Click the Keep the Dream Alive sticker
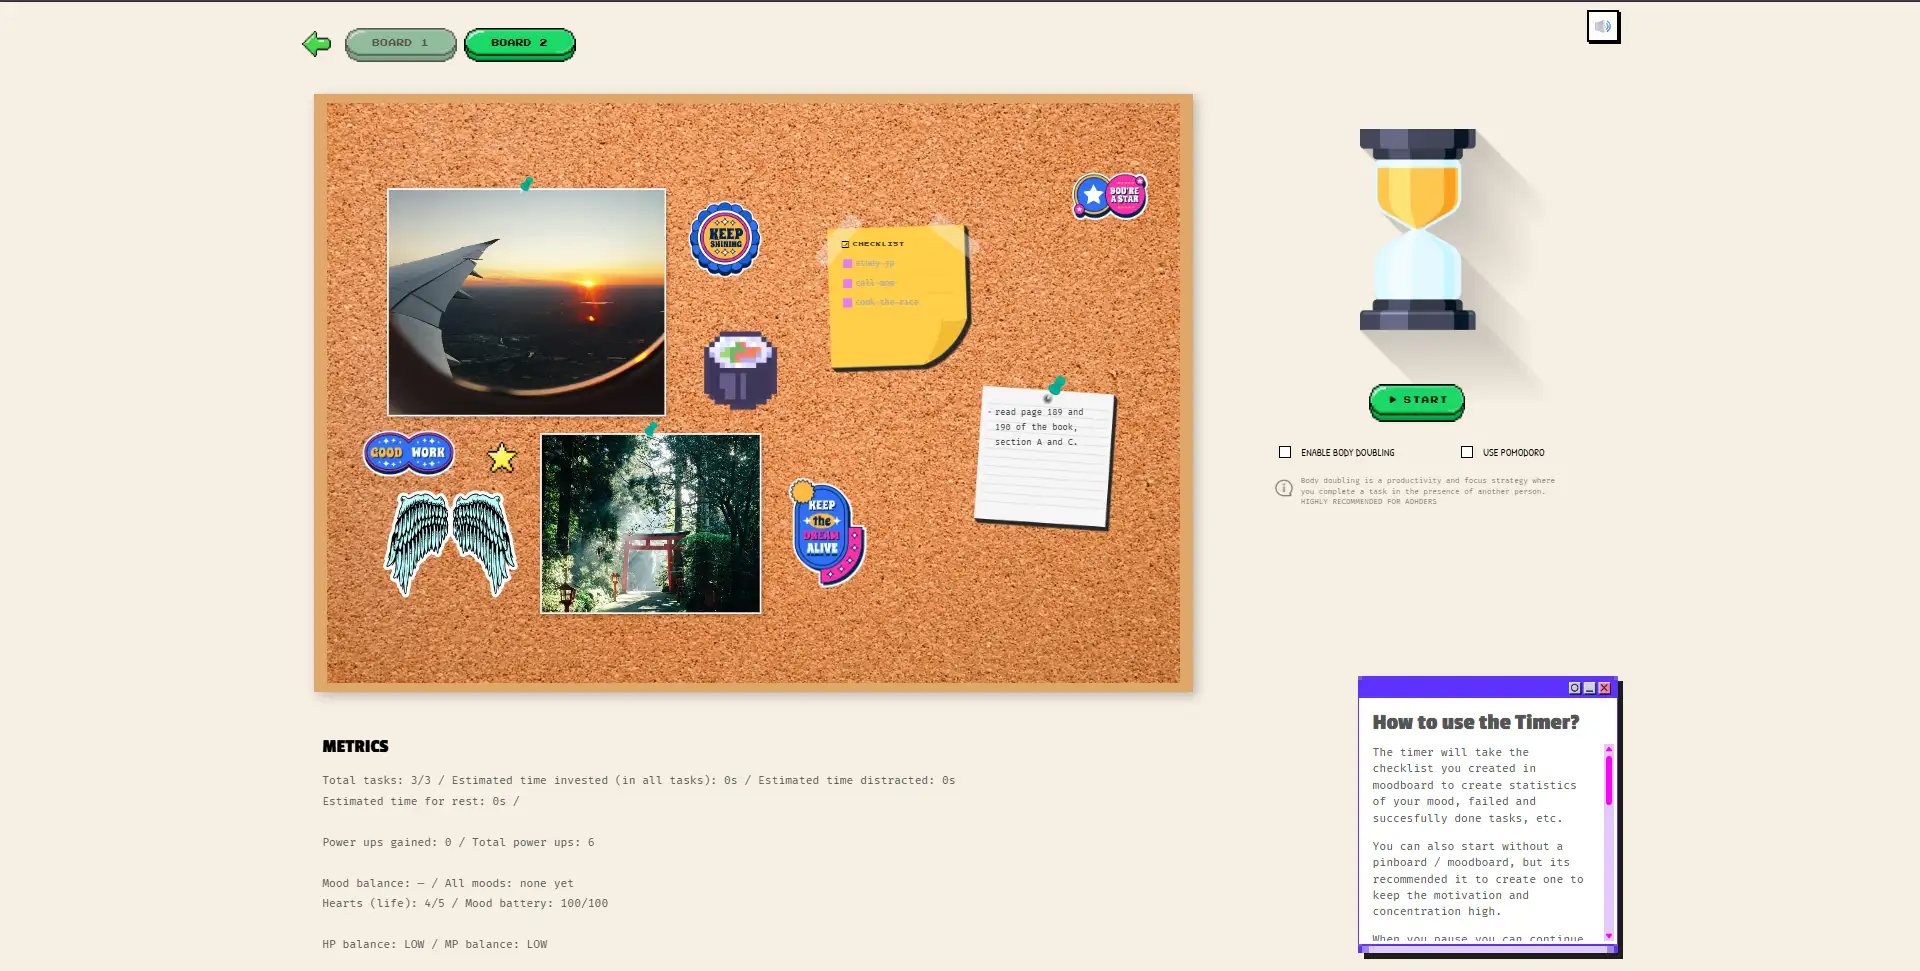Image resolution: width=1920 pixels, height=971 pixels. coord(828,533)
